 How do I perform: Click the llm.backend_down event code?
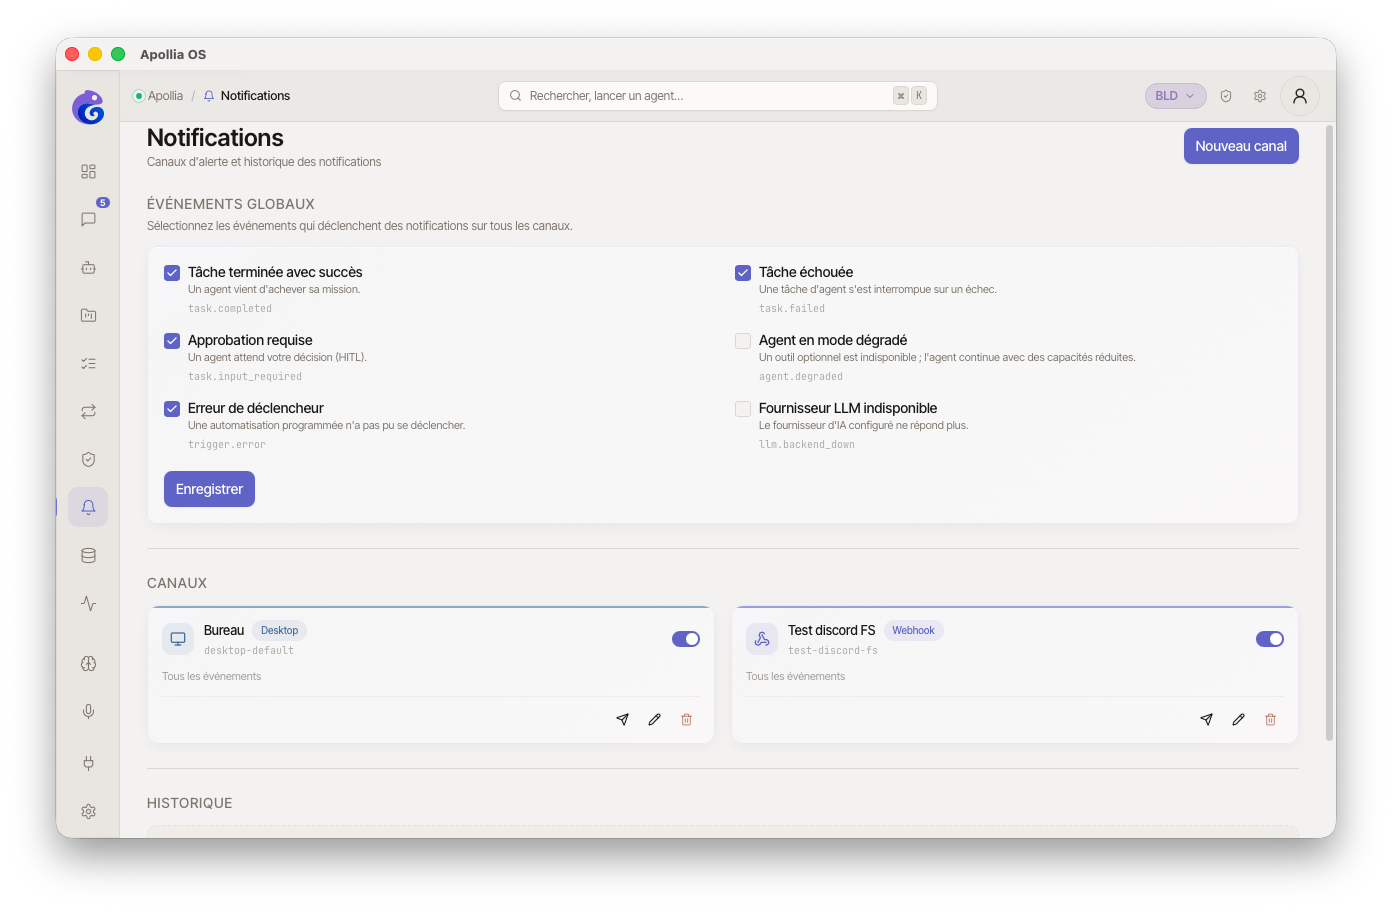[x=807, y=445]
